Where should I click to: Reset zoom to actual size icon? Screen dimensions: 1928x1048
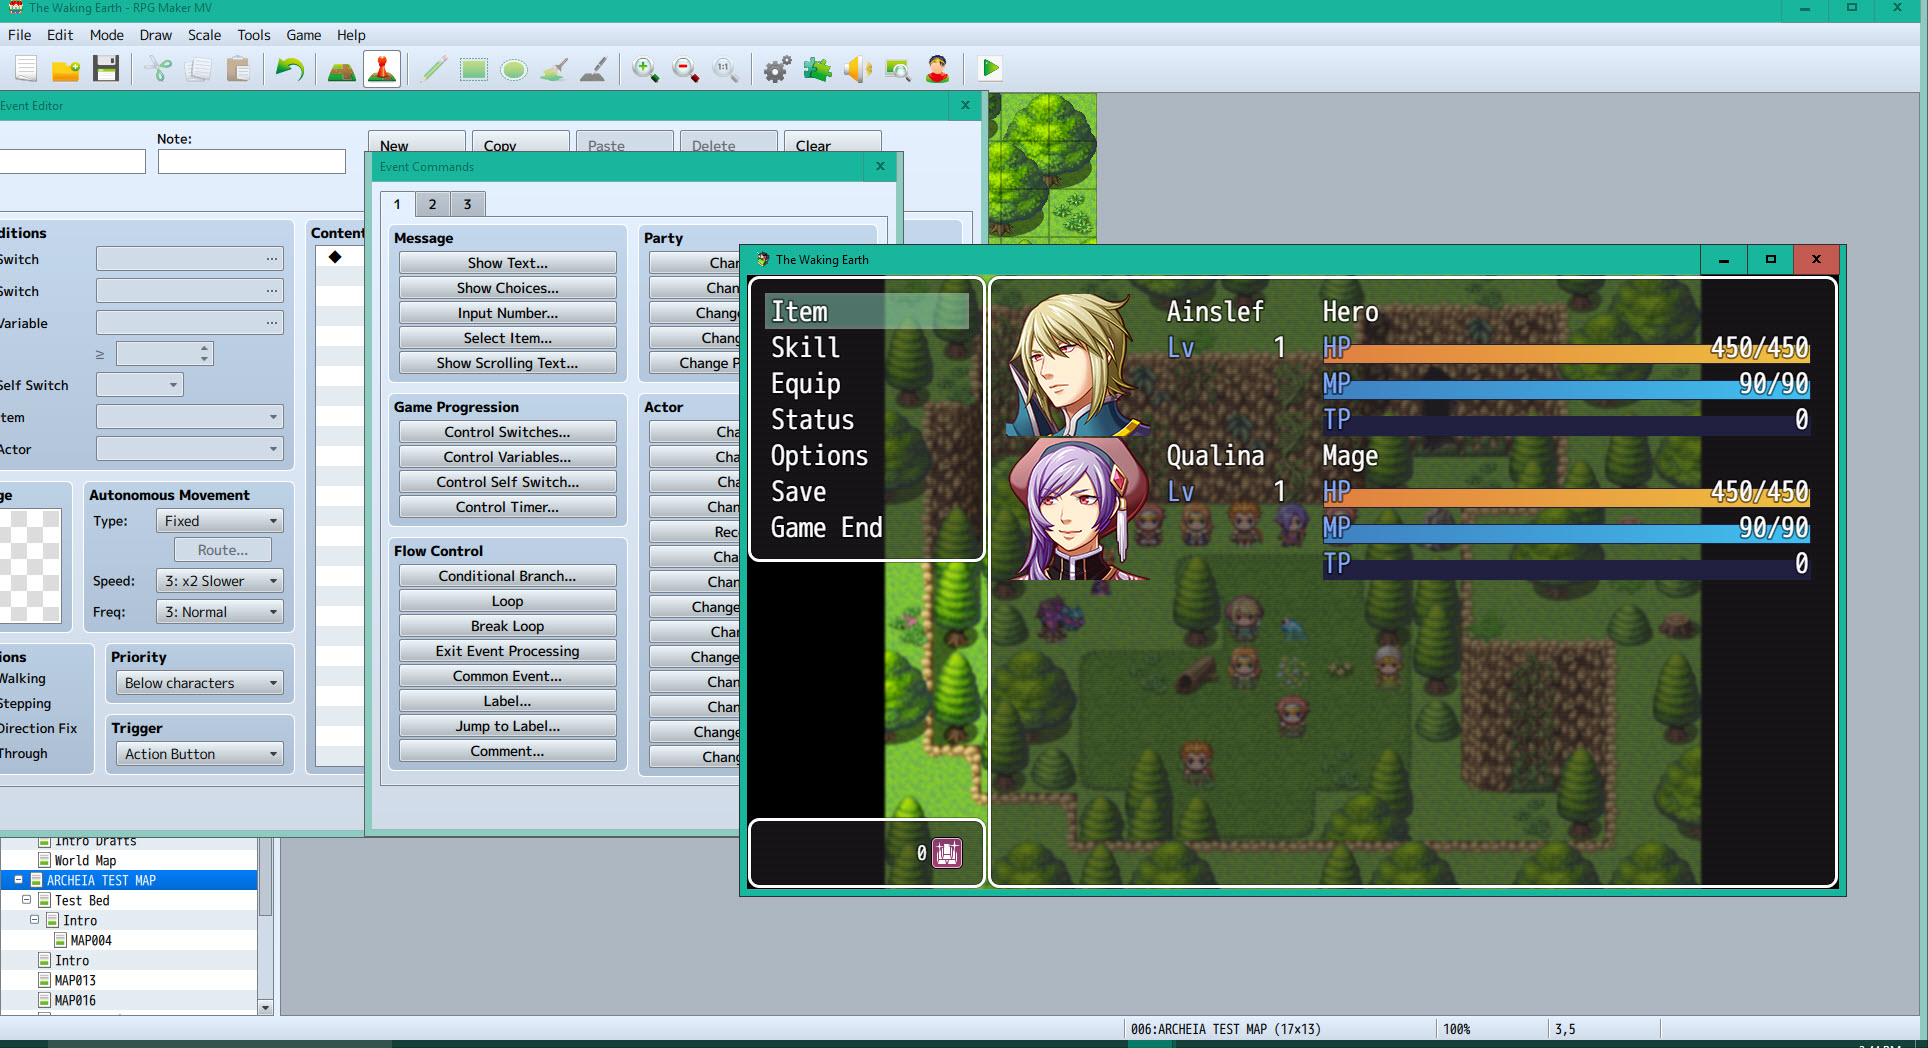pyautogui.click(x=726, y=69)
